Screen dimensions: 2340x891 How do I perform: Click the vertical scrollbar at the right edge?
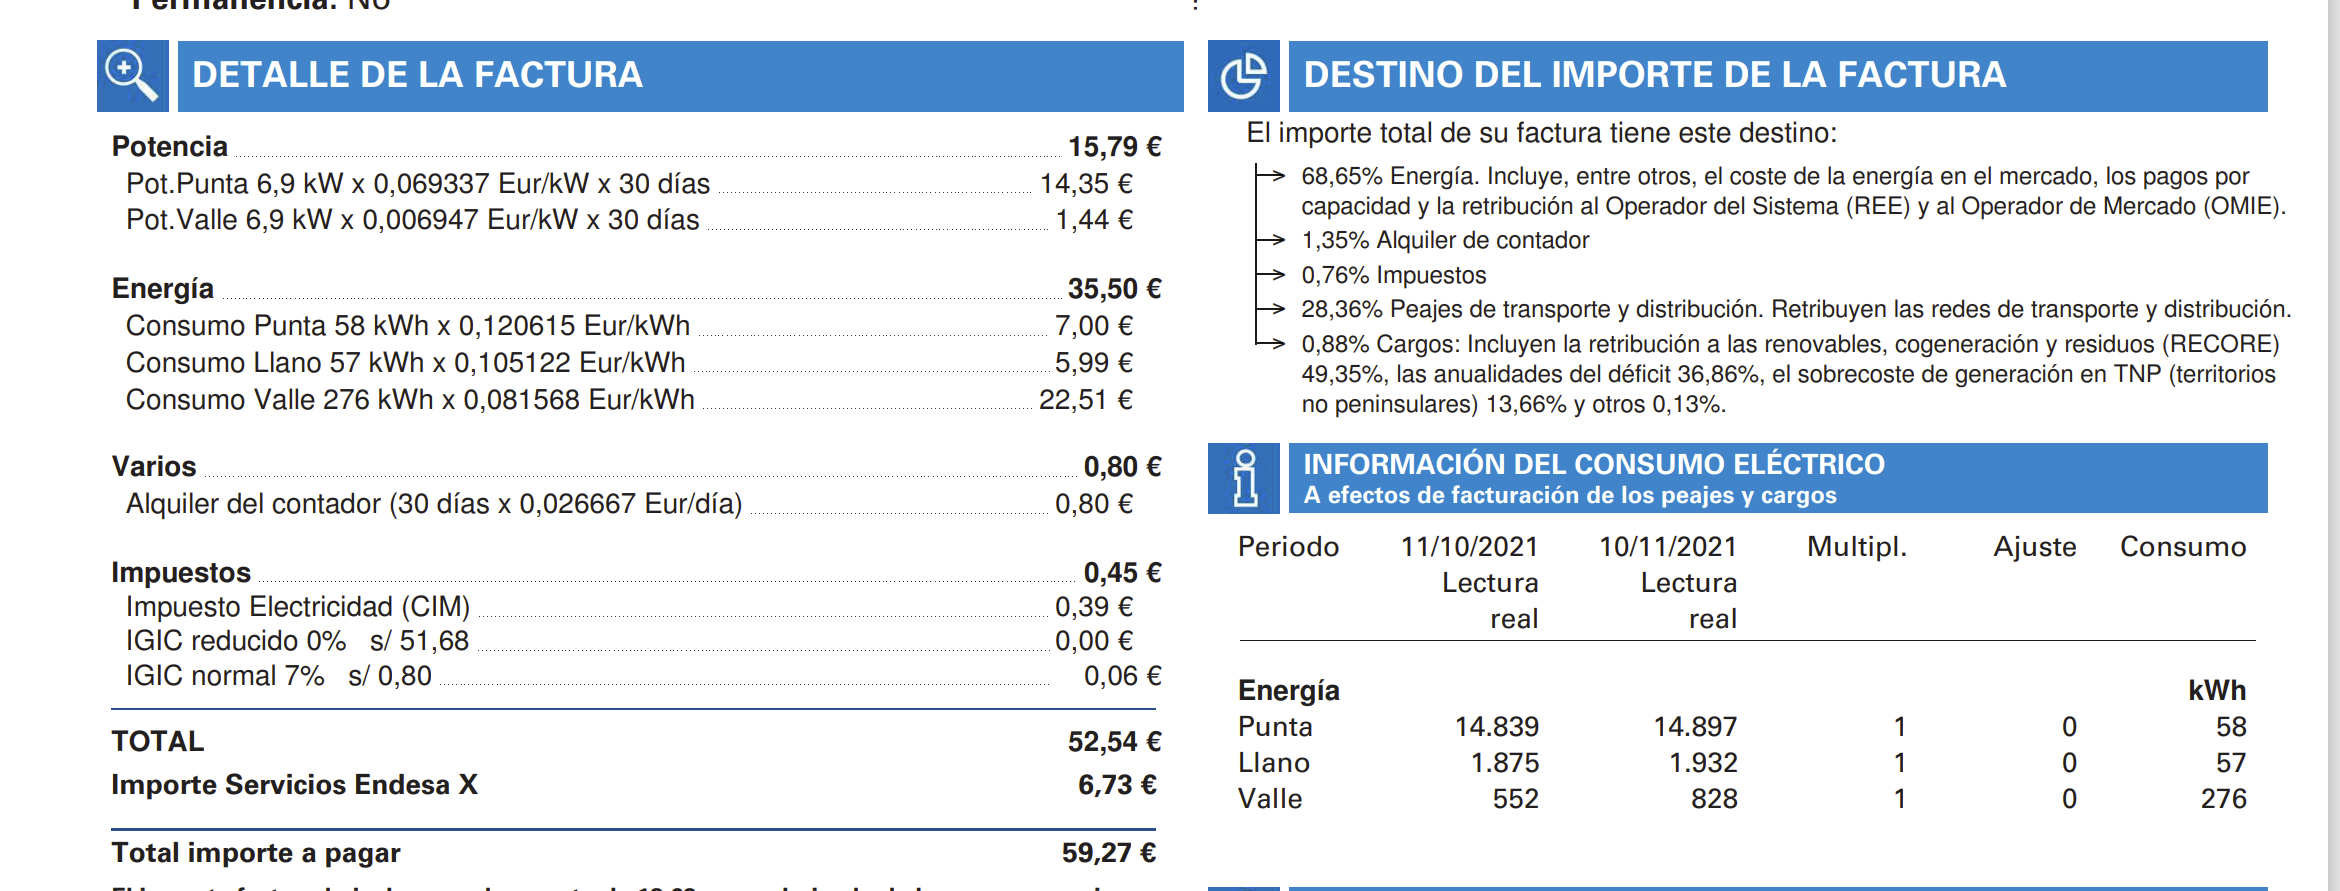pos(2333,445)
